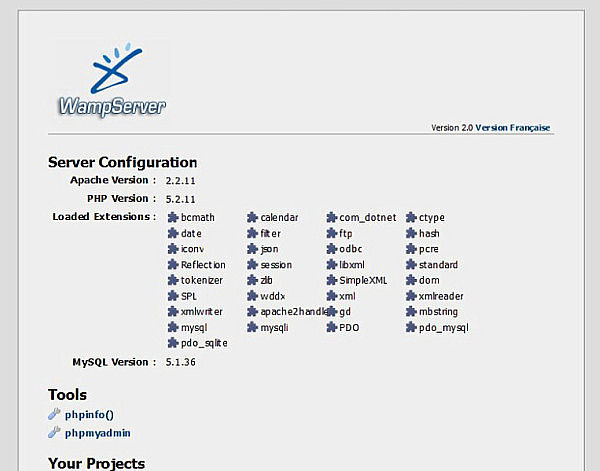Open the phpinfo() tool link
The width and height of the screenshot is (600, 471).
(89, 415)
